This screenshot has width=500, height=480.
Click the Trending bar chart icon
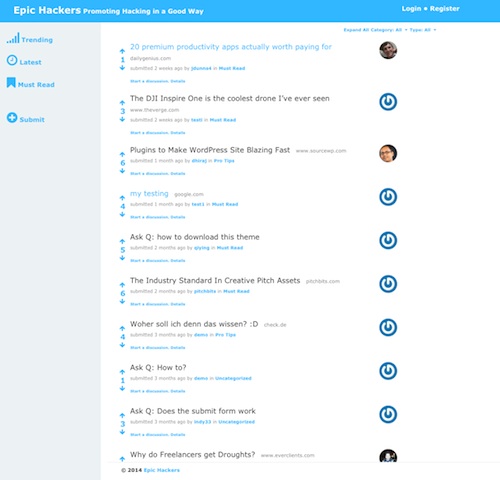point(13,38)
